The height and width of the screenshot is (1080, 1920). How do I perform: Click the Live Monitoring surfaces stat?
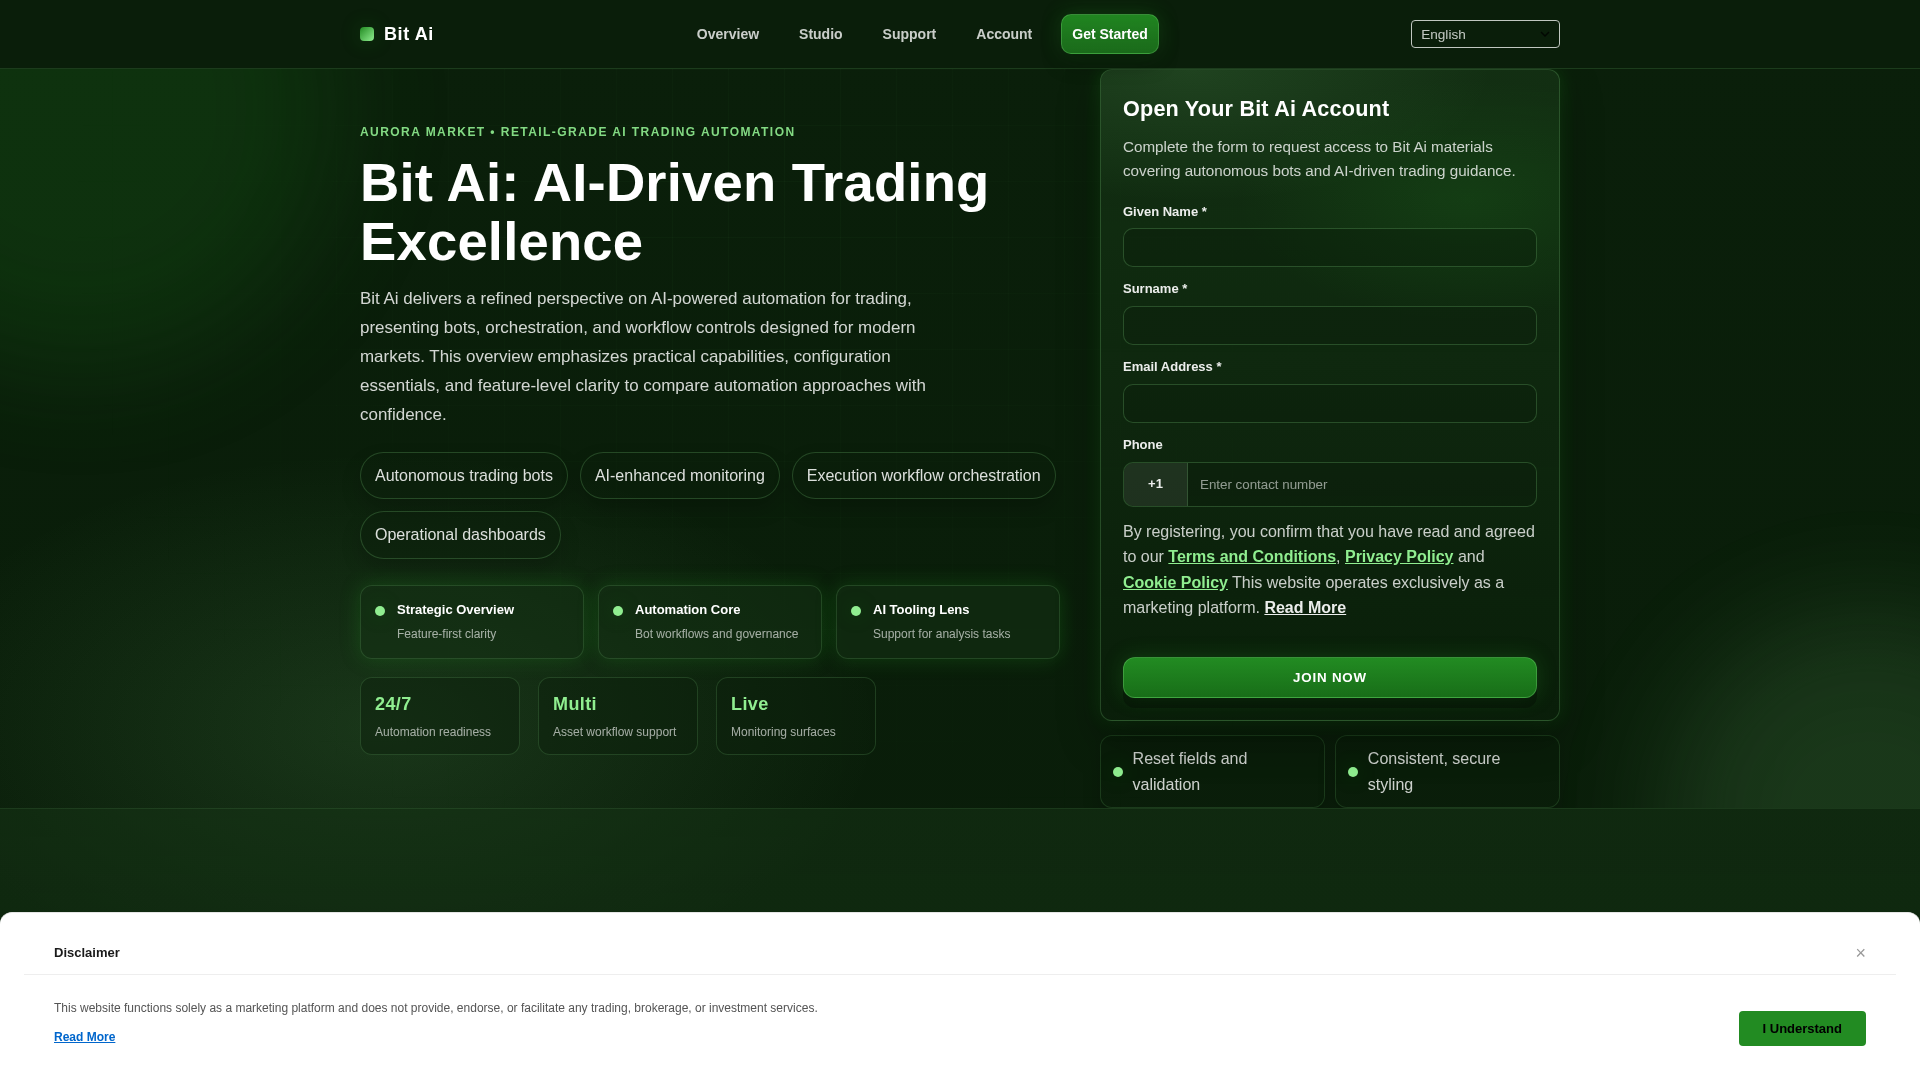pos(796,716)
